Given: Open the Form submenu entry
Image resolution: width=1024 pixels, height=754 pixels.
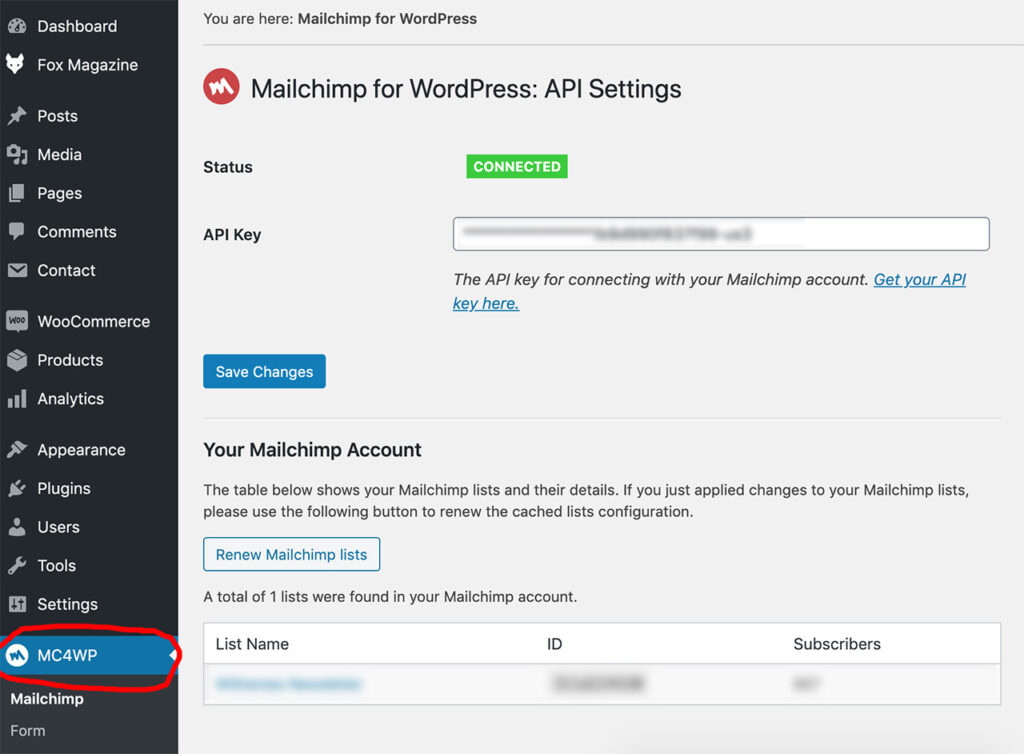Looking at the screenshot, I should [27, 730].
